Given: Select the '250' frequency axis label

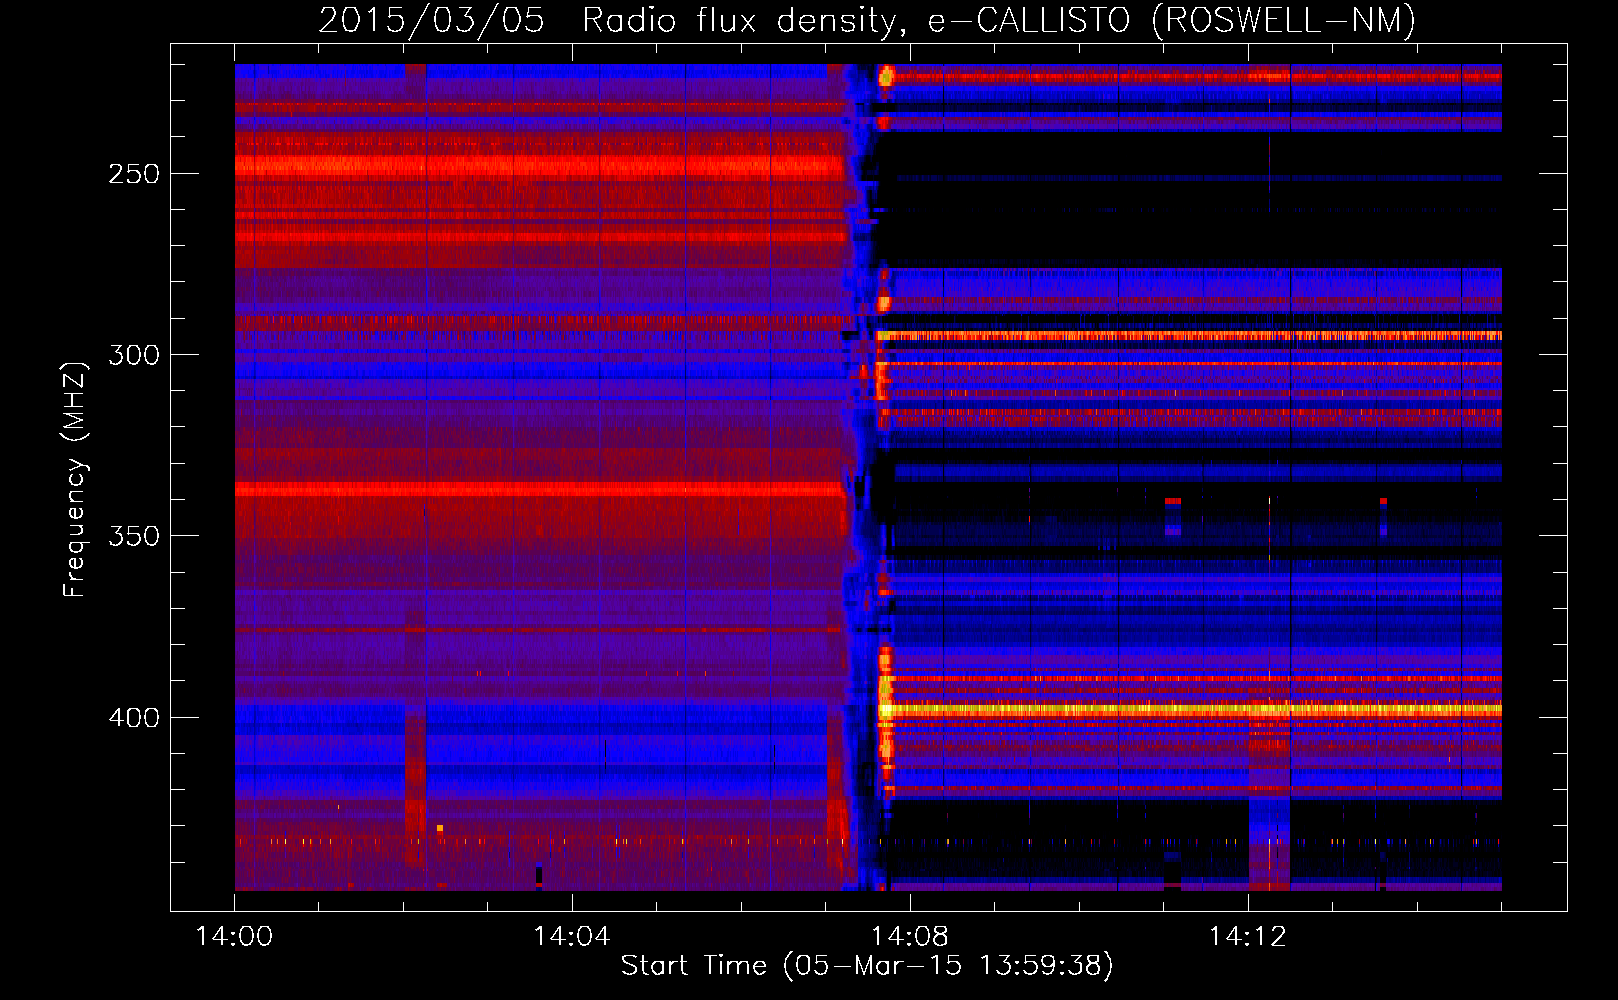Looking at the screenshot, I should pos(134,174).
